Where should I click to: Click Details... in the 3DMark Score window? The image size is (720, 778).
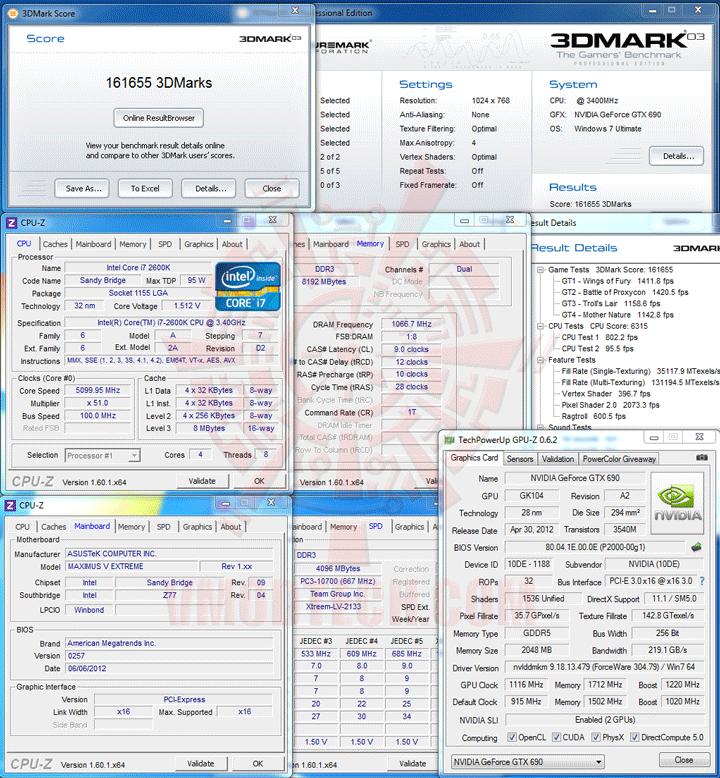(209, 189)
